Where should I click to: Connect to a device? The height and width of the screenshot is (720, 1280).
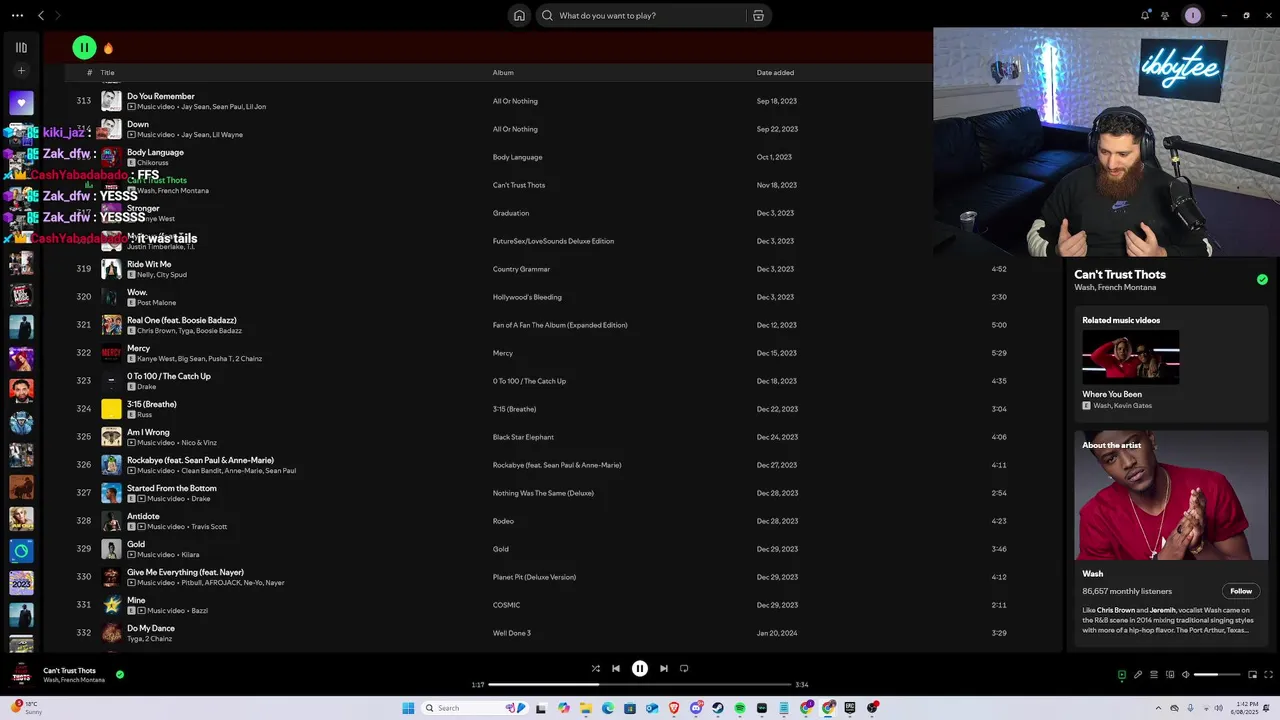(x=1170, y=674)
